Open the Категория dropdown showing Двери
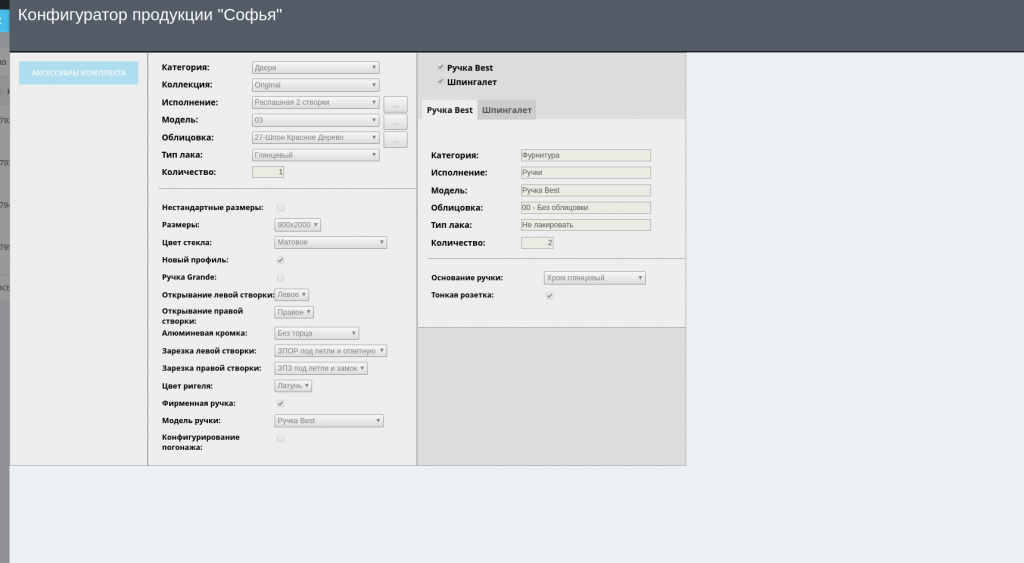This screenshot has height=563, width=1024. point(315,67)
